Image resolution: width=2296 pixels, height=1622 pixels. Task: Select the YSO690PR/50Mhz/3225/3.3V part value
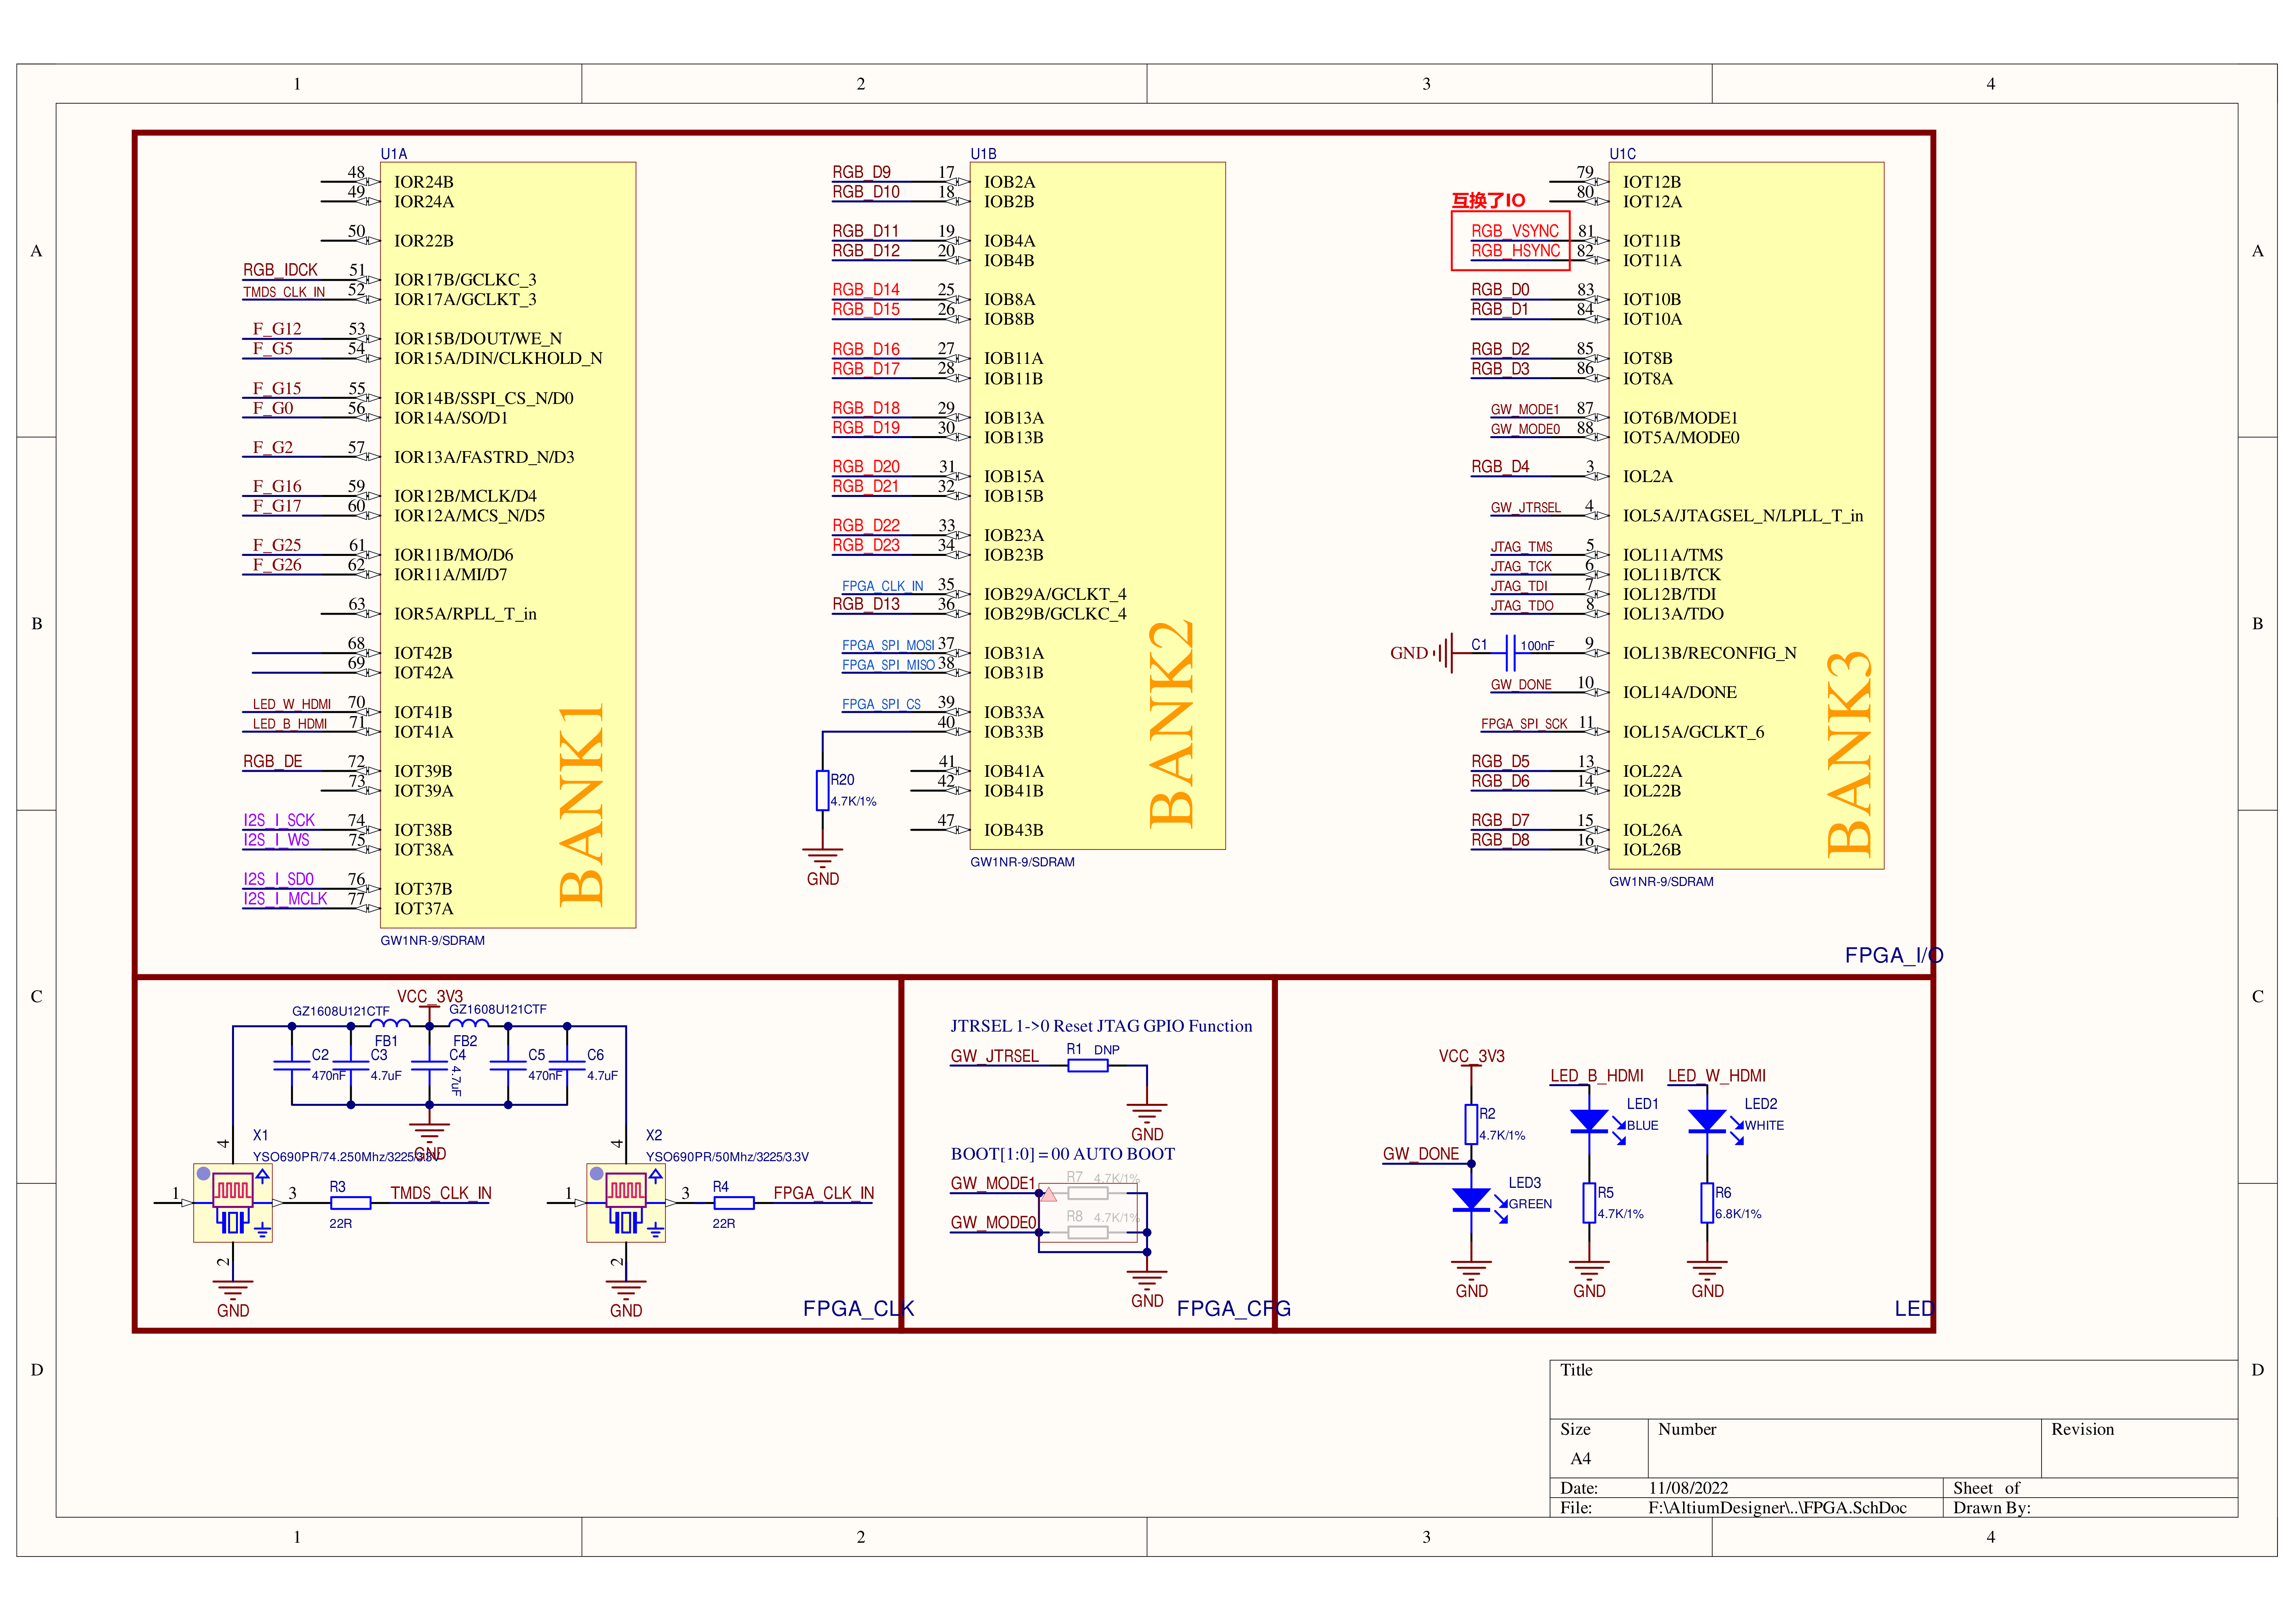pyautogui.click(x=727, y=1157)
